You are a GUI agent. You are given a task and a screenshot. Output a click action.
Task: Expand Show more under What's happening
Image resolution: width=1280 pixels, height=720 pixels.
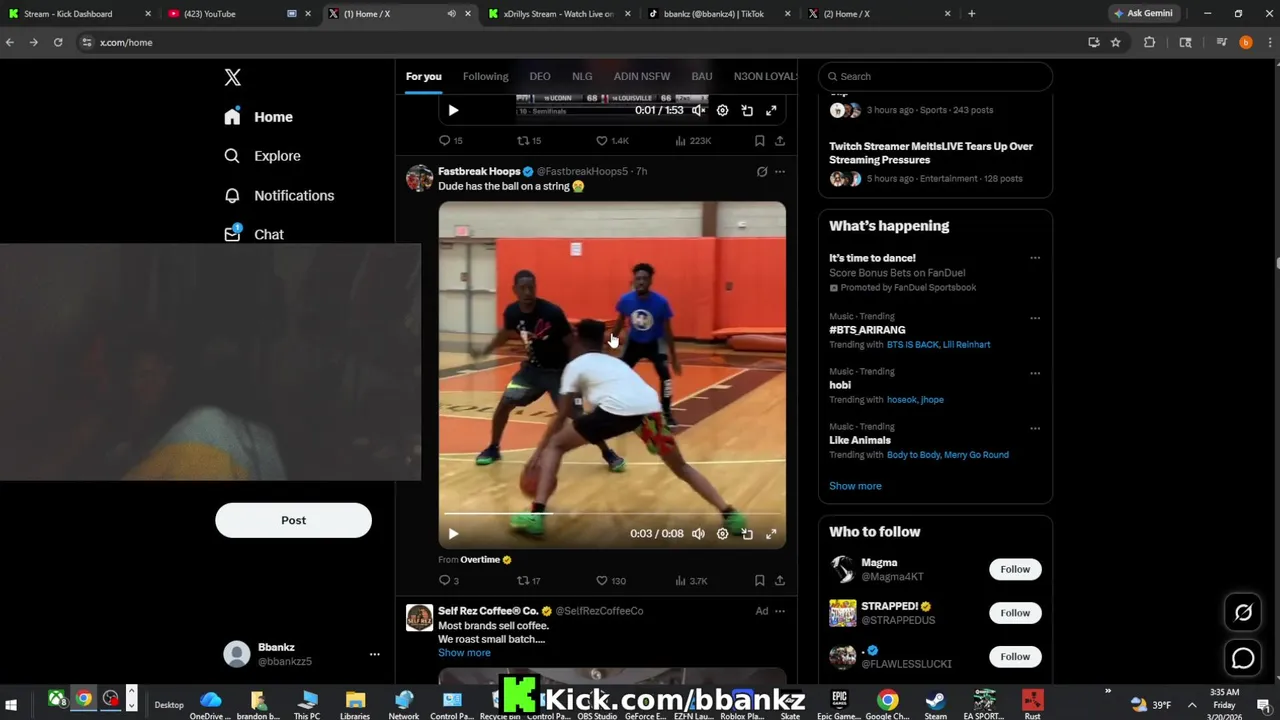(x=855, y=486)
